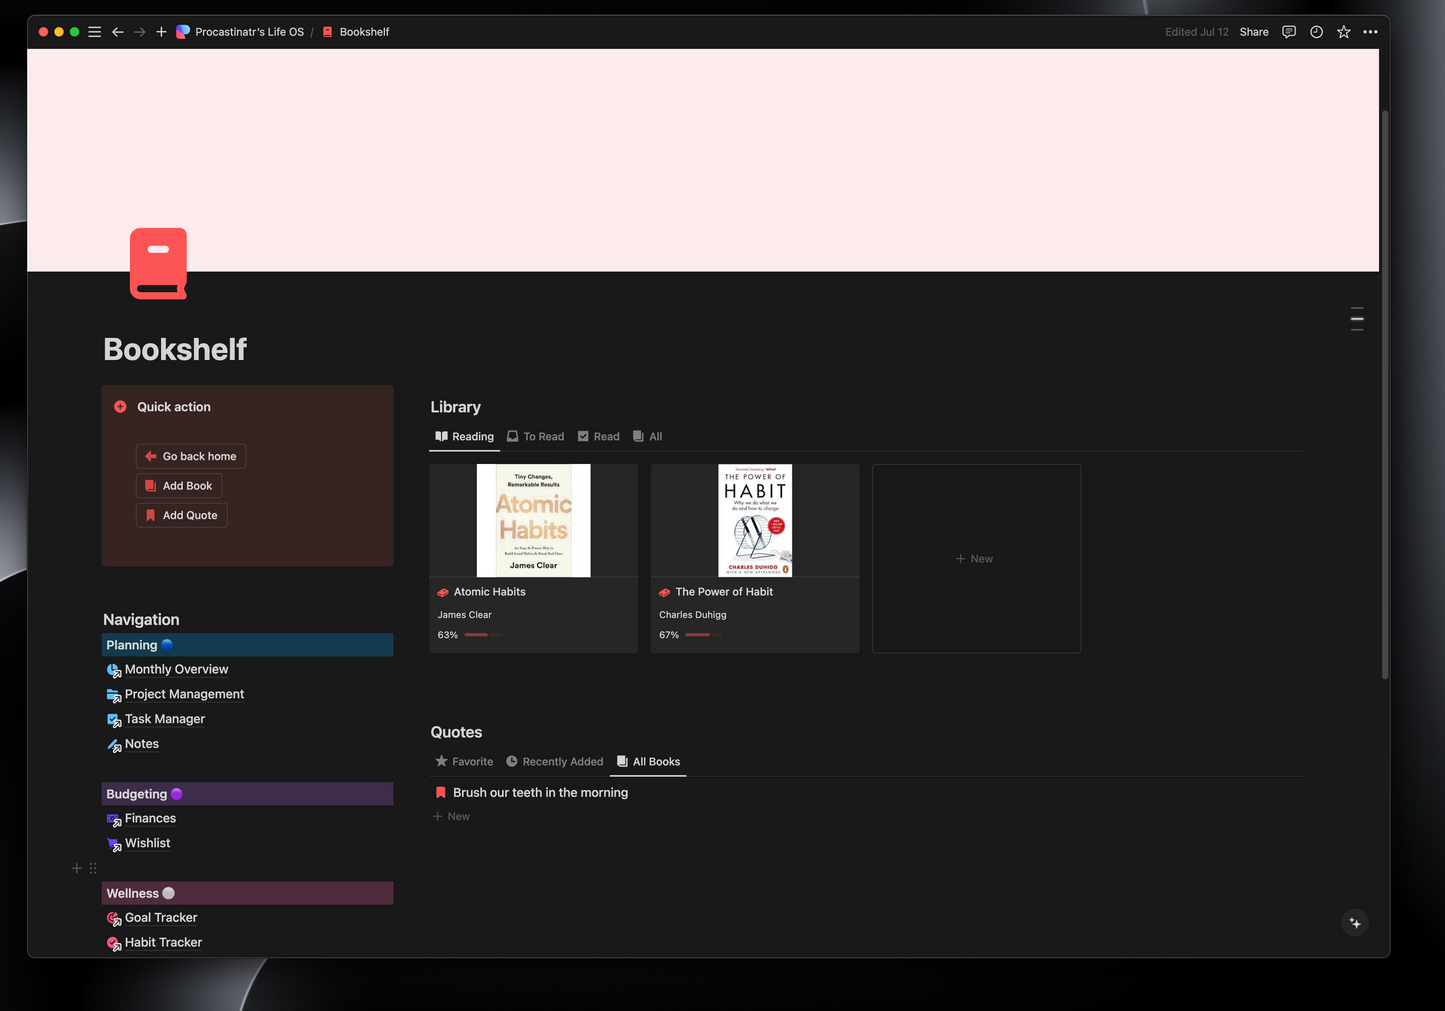Switch to the To Read tab
1445x1011 pixels.
tap(535, 436)
